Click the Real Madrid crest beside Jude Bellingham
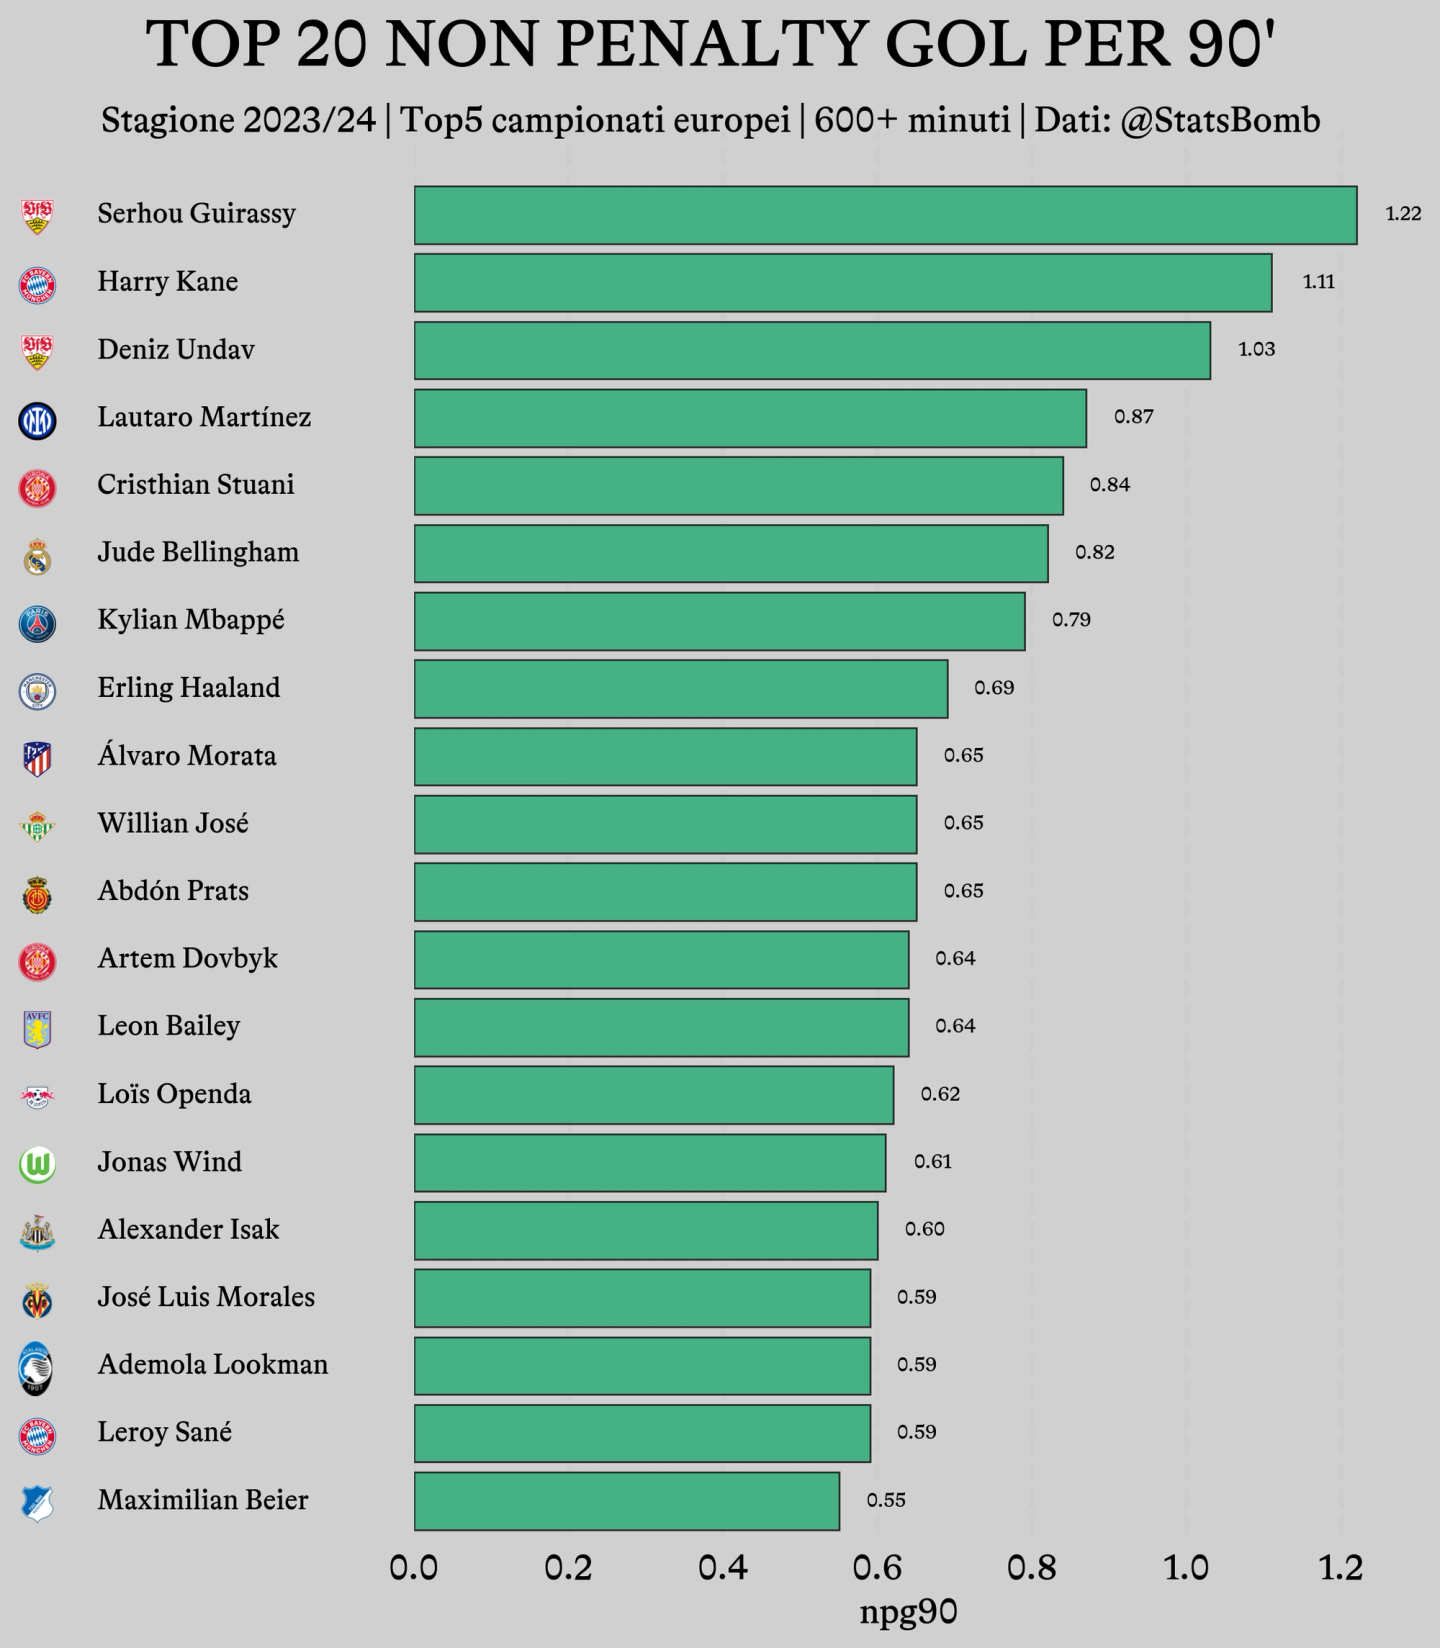 pyautogui.click(x=37, y=556)
